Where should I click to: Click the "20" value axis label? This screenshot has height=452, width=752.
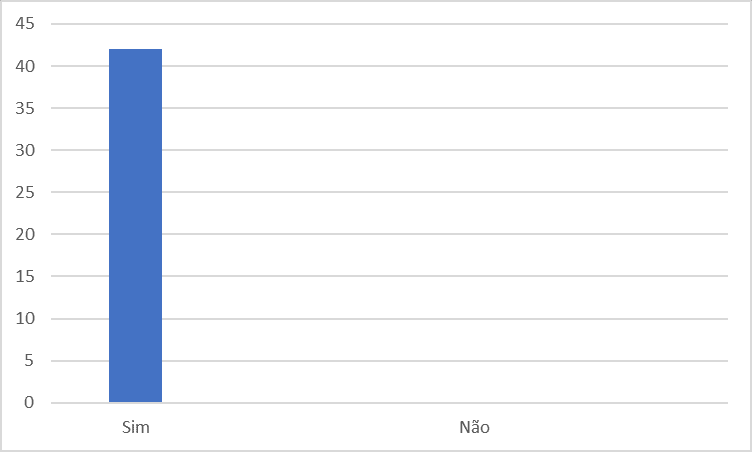[25, 234]
